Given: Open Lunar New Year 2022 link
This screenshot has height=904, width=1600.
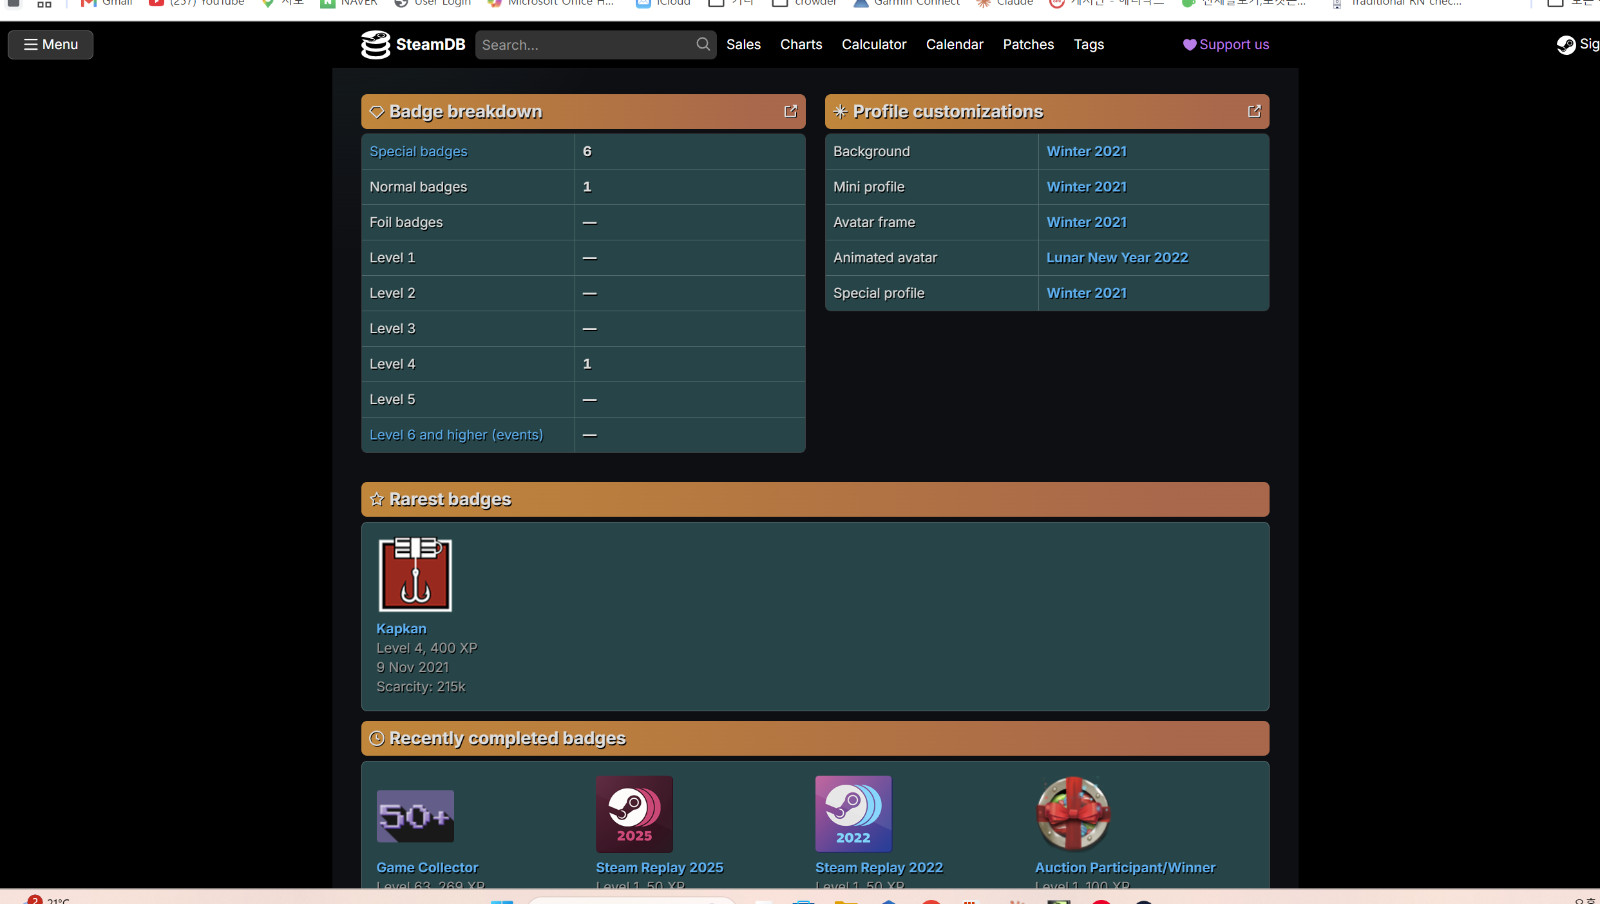Looking at the screenshot, I should [1117, 257].
